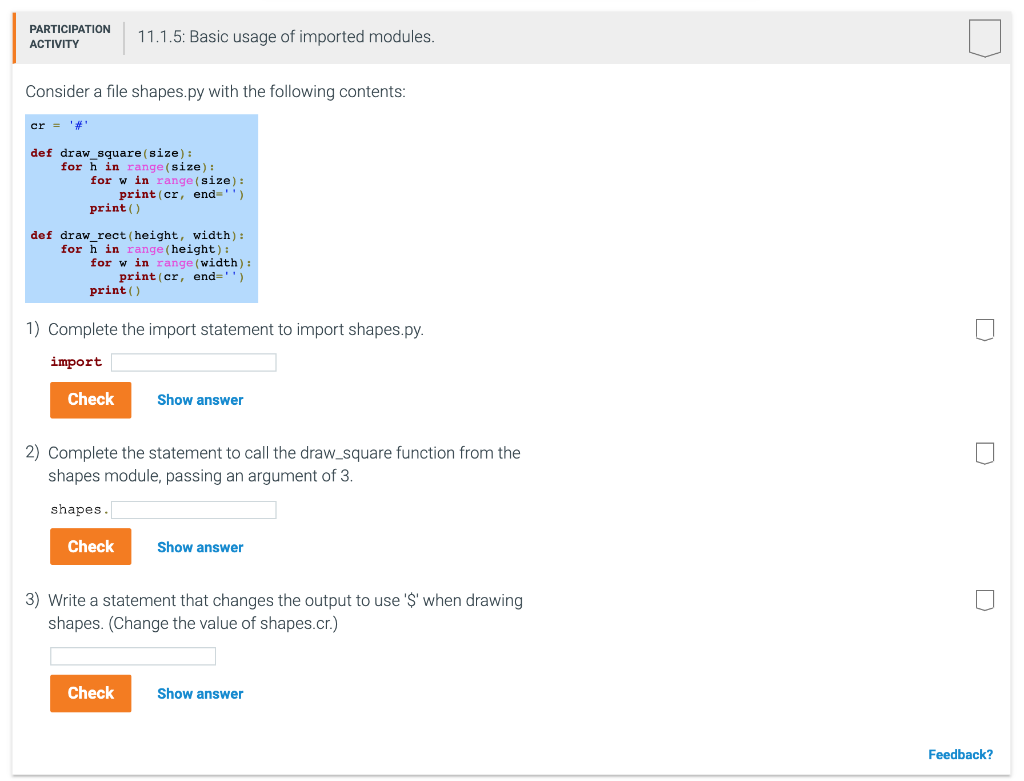Screen dimensions: 1024x781
Task: Click the ribbon icon beside question 2
Action: coord(984,453)
